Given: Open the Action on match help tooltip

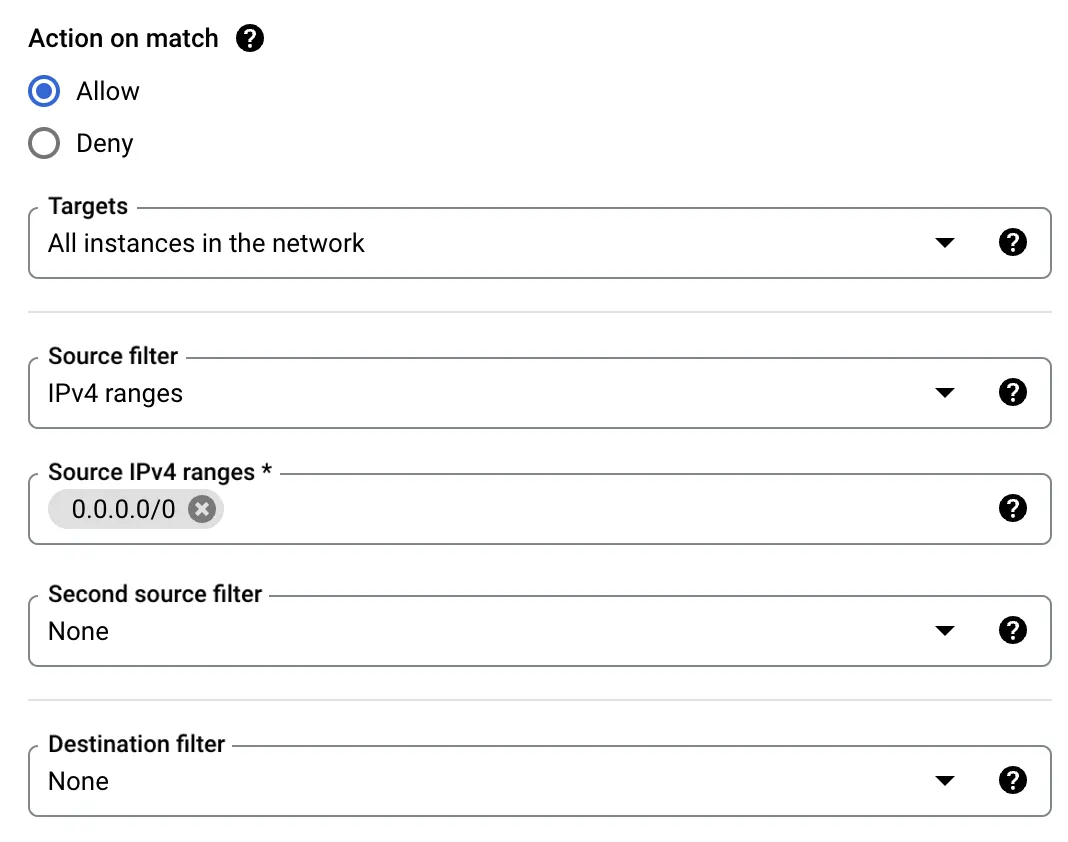Looking at the screenshot, I should [x=249, y=38].
